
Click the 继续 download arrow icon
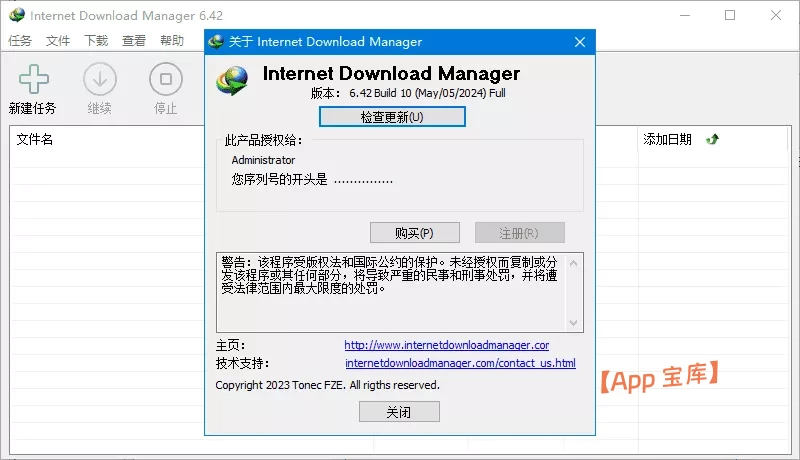pyautogui.click(x=99, y=79)
